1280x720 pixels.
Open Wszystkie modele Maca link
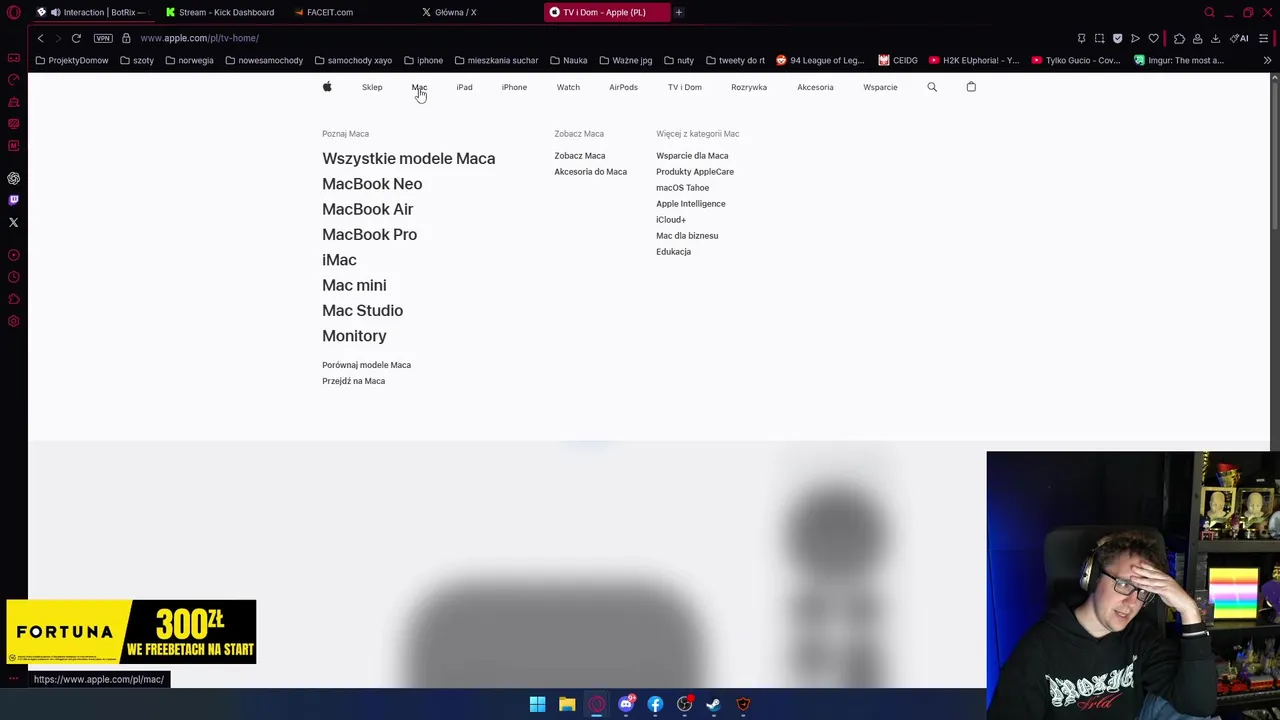click(408, 158)
